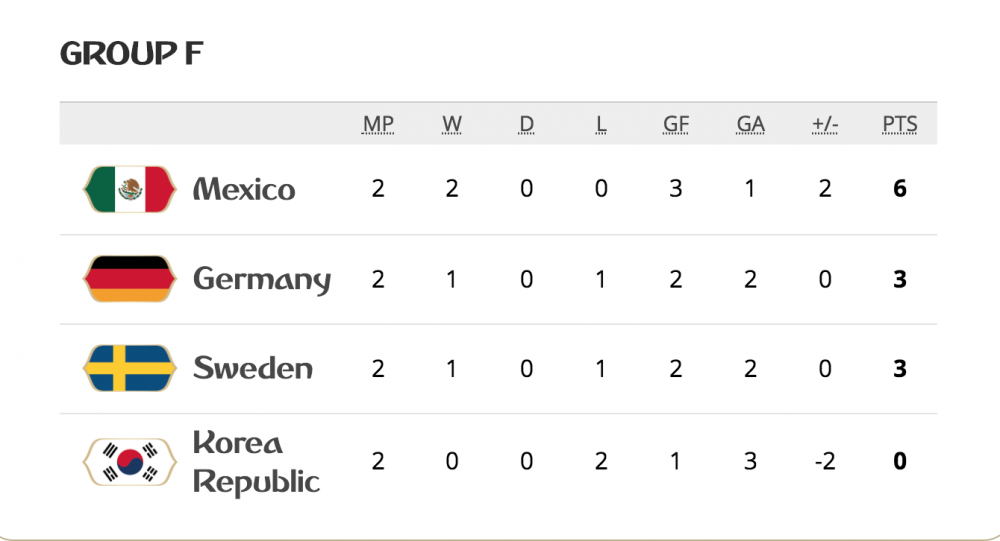Select the Sweden team name
This screenshot has height=541, width=1000.
(253, 368)
